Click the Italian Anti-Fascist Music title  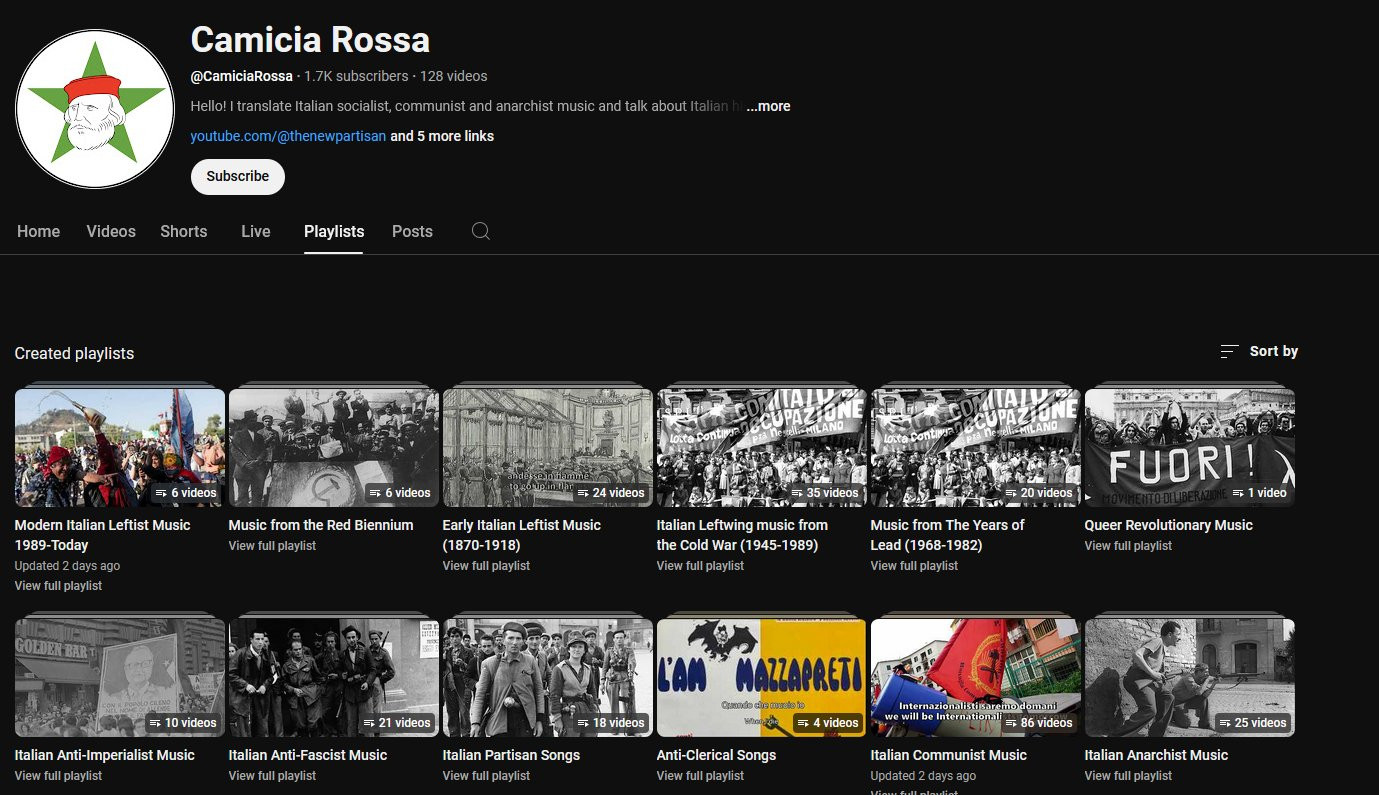[308, 755]
